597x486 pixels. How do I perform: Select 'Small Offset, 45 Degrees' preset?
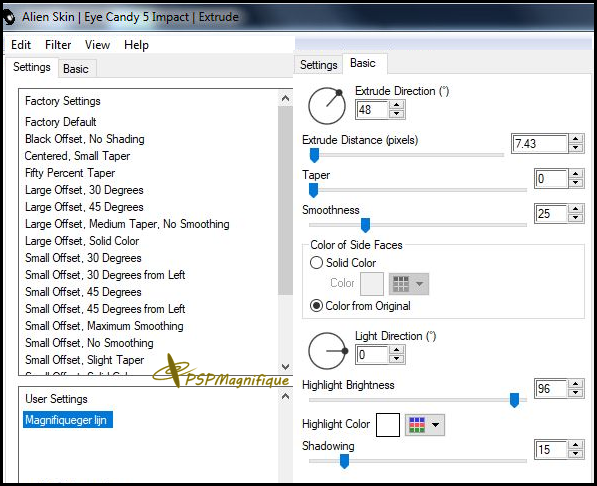[83, 292]
